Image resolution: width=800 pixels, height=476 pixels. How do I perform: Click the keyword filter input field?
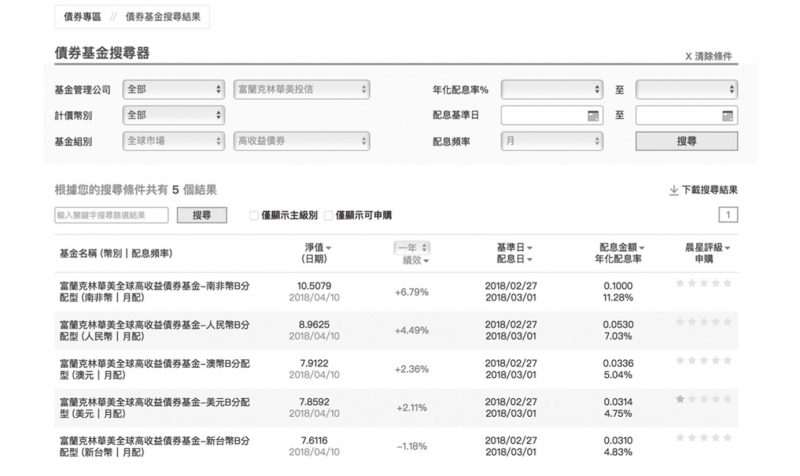coord(111,215)
